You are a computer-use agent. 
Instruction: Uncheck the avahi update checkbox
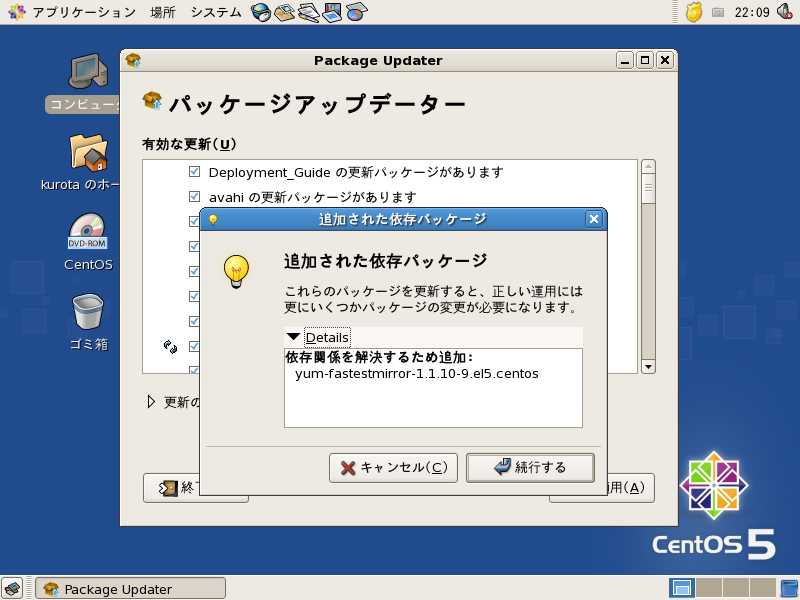[194, 196]
